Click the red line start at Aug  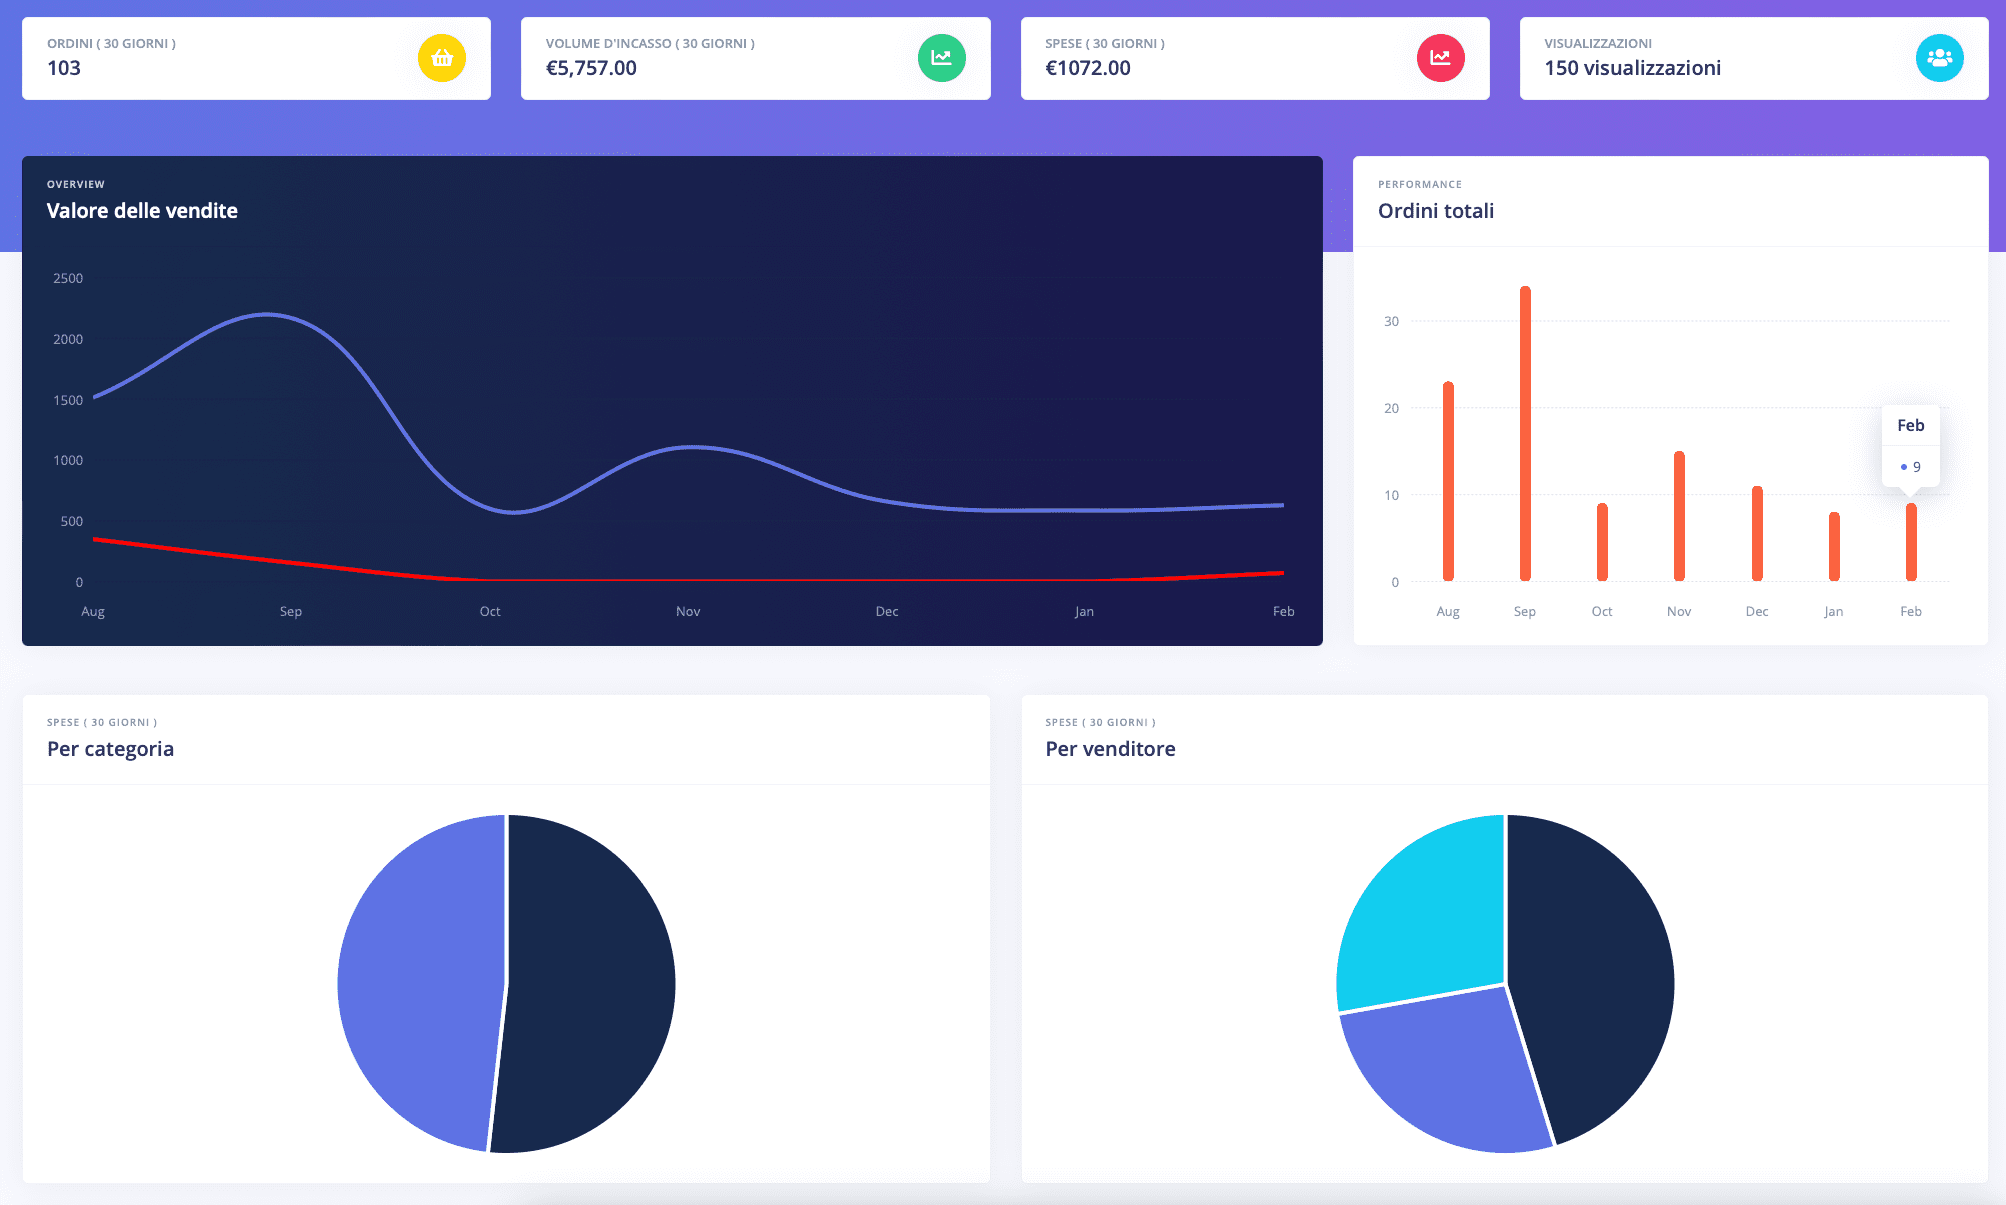tap(95, 540)
